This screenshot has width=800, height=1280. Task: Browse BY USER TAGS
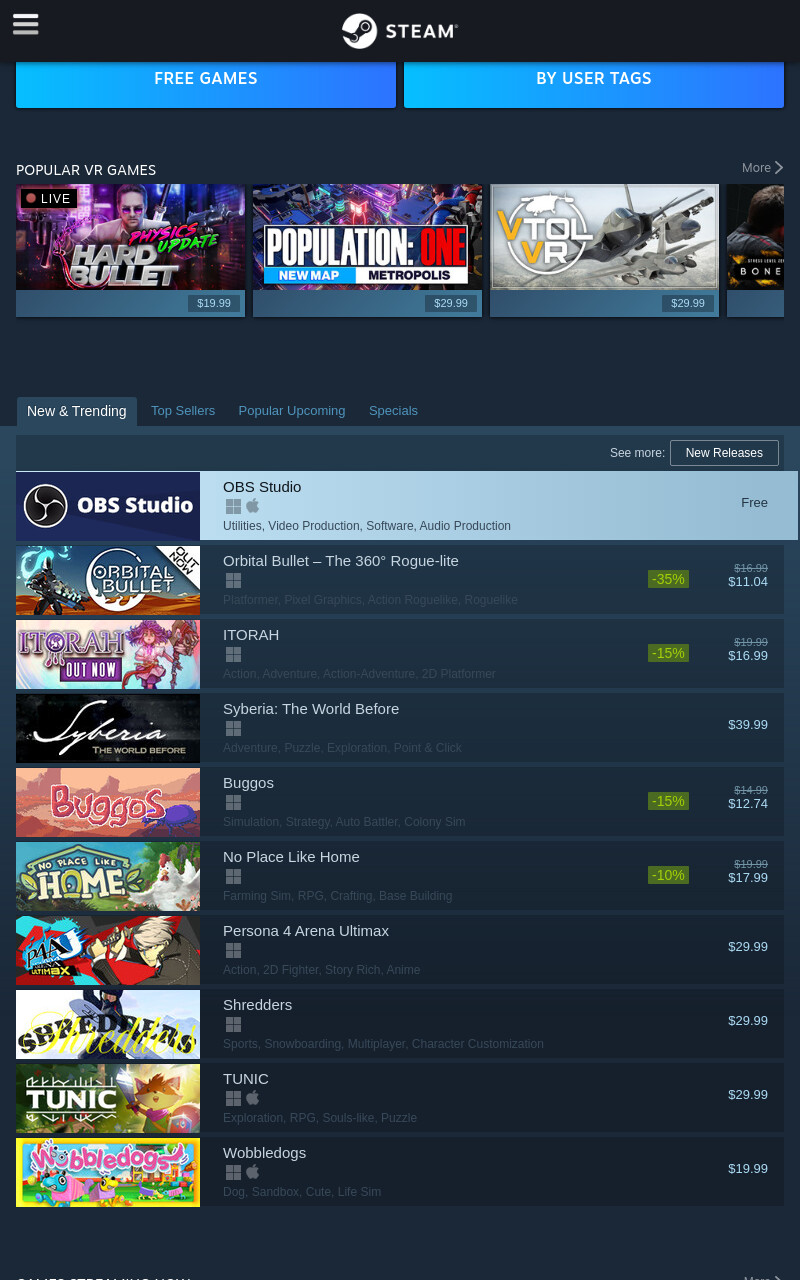(594, 79)
